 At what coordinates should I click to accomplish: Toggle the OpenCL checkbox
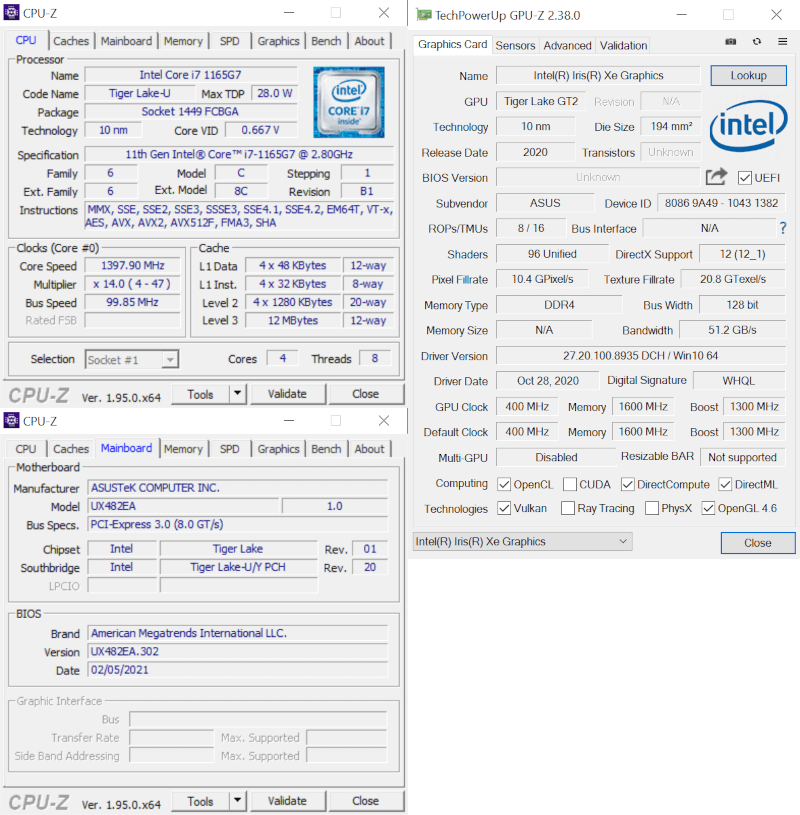[505, 483]
